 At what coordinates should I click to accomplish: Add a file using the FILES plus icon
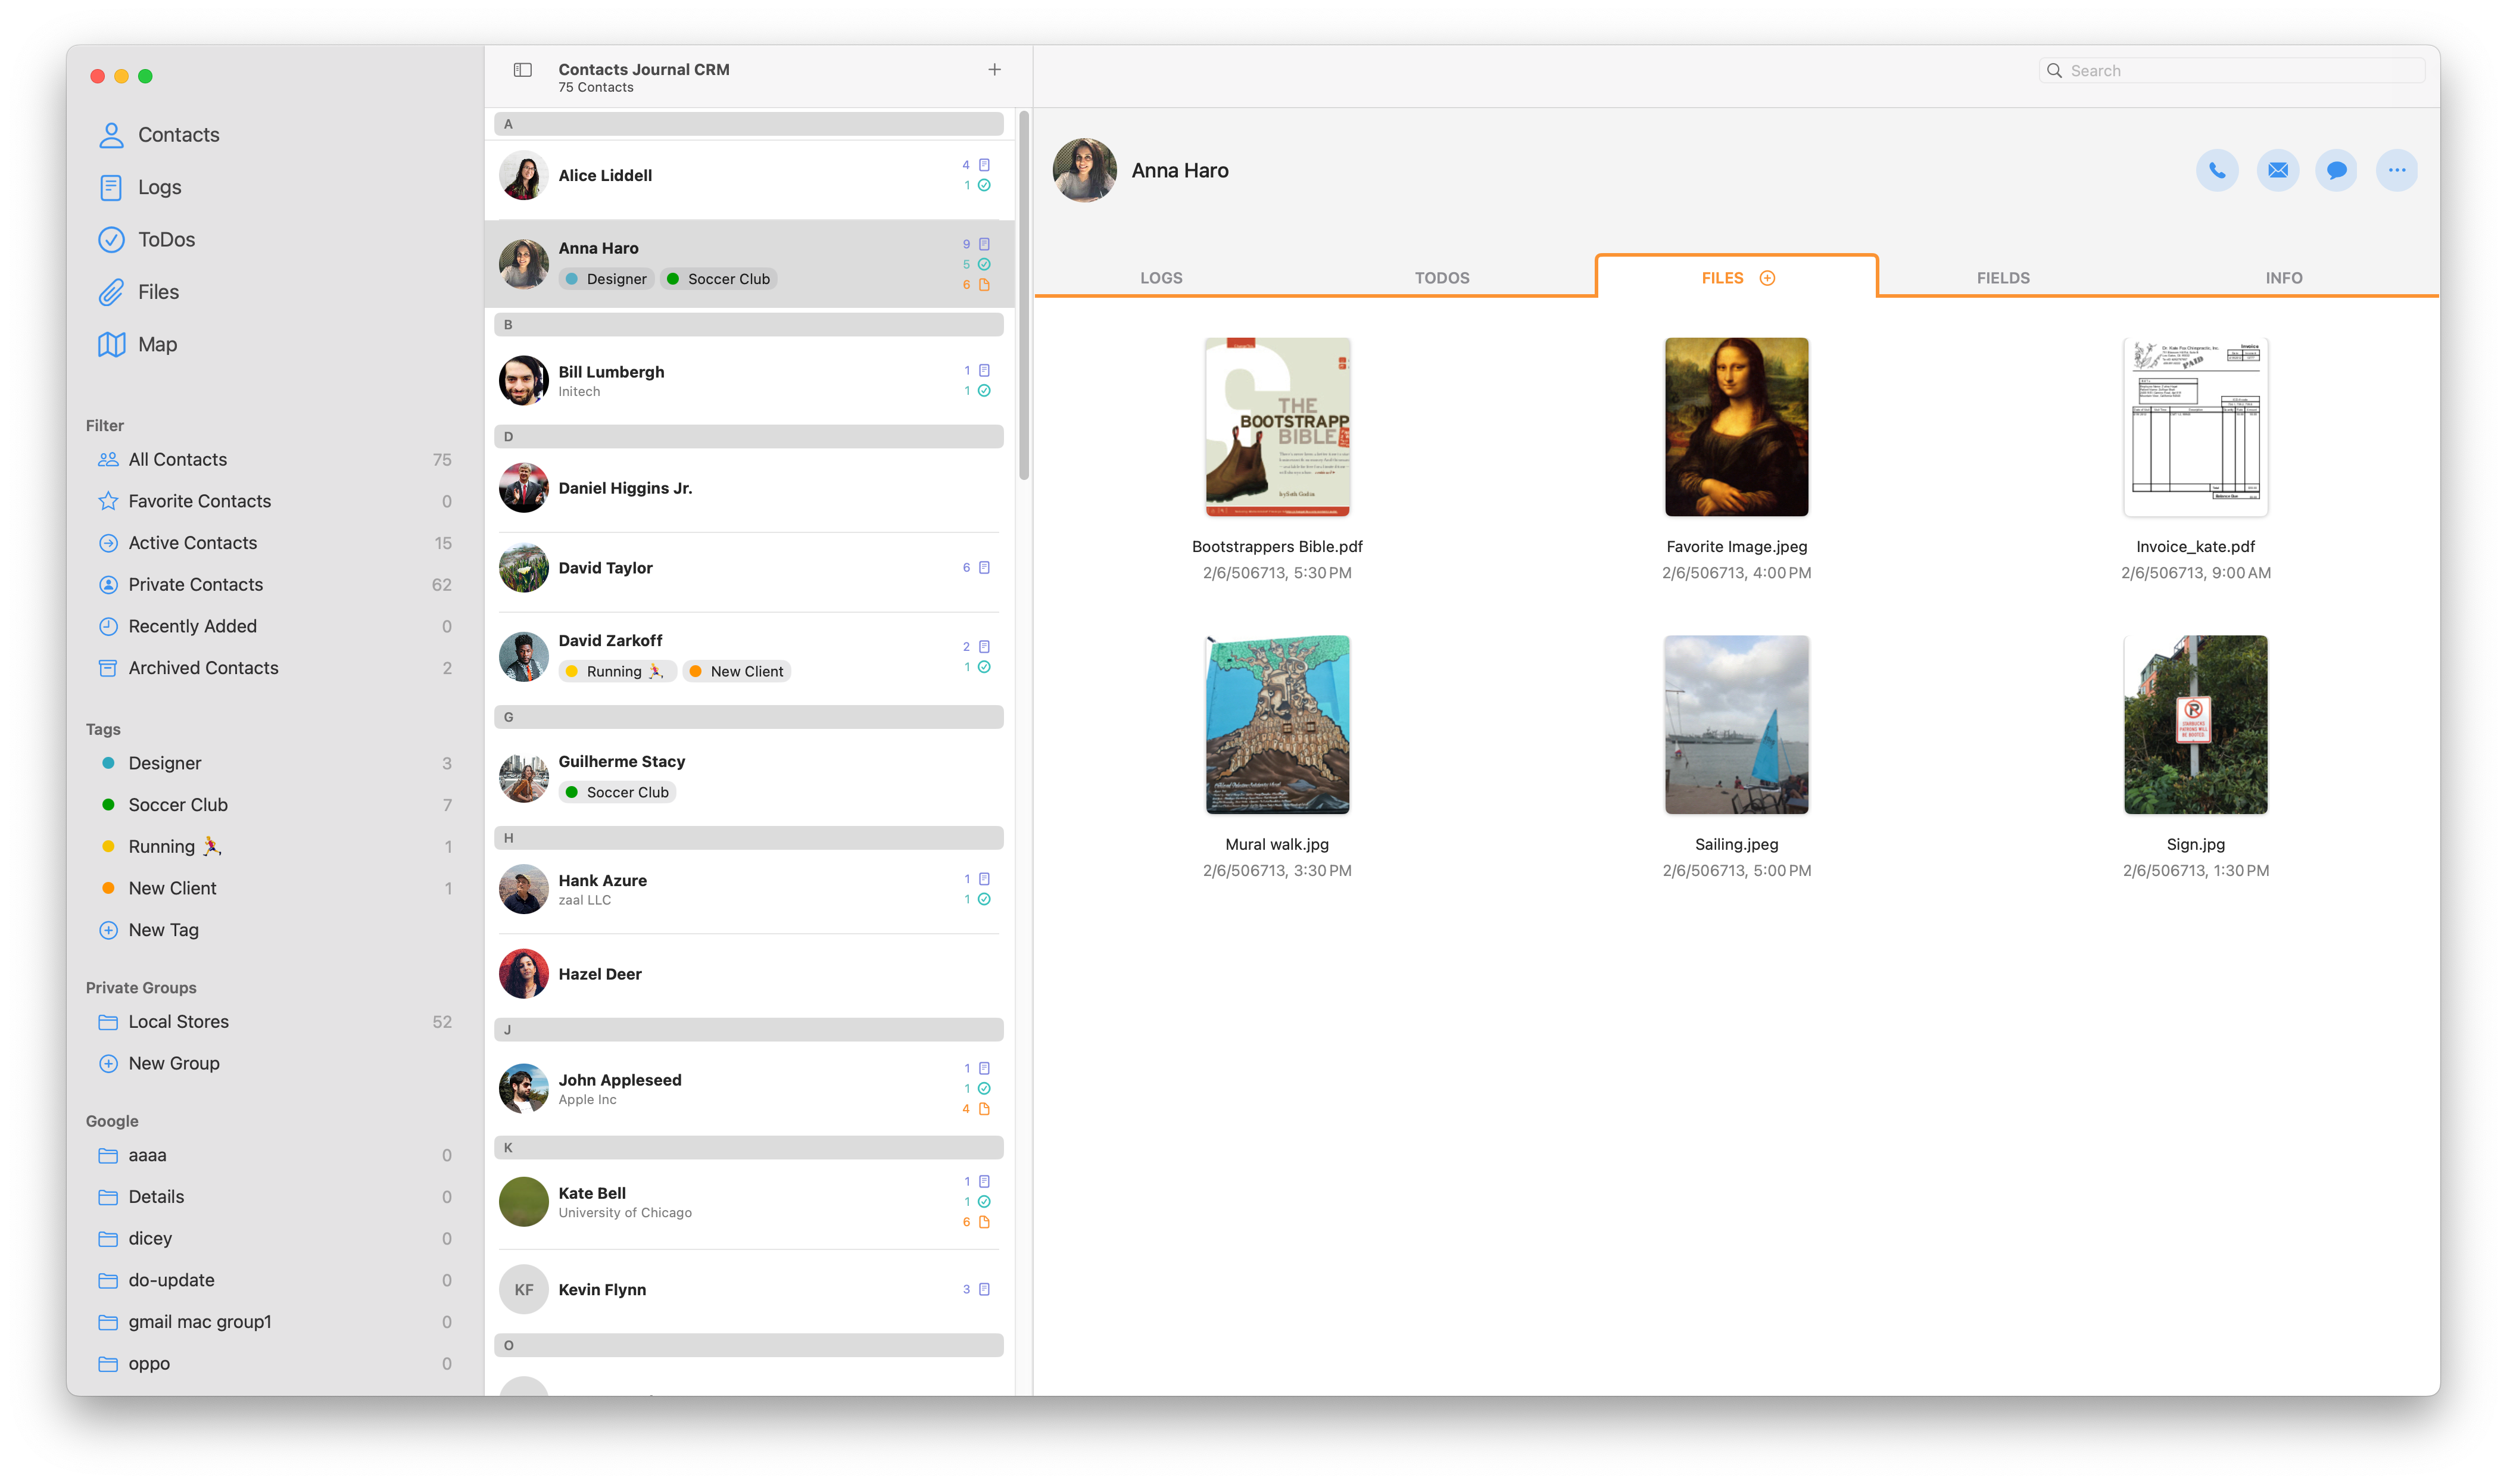tap(1767, 278)
